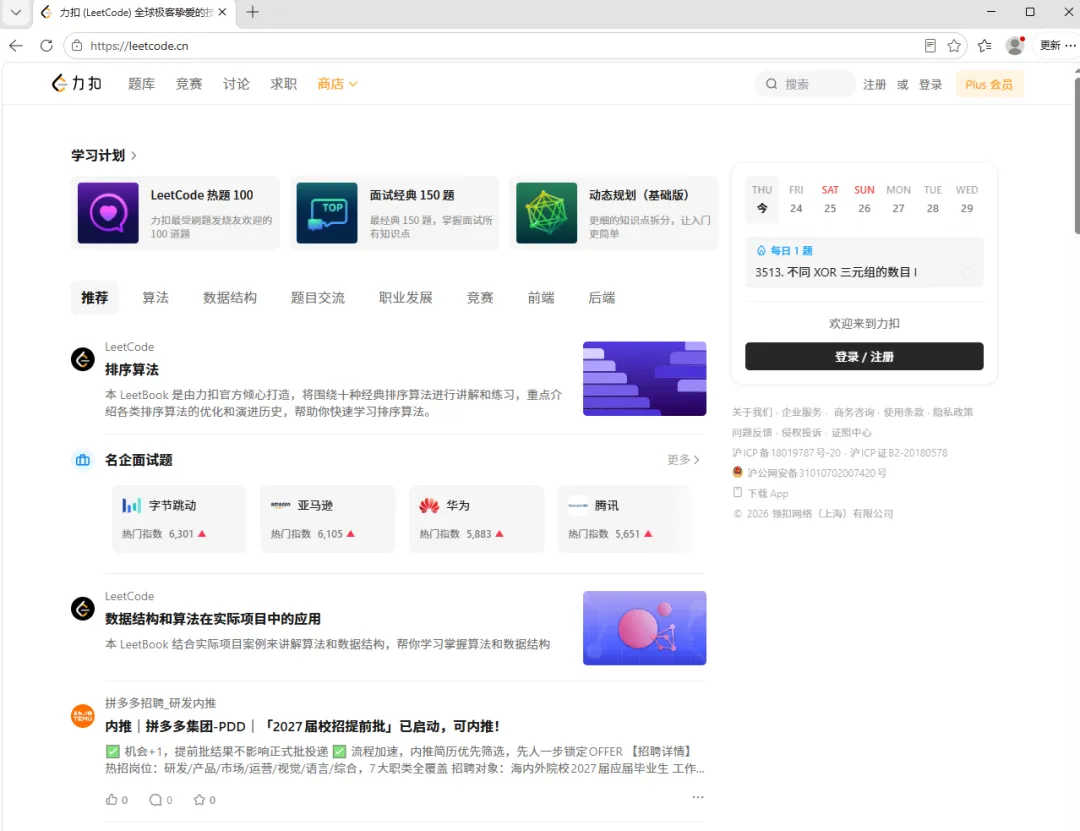Viewport: 1080px width, 831px height.
Task: Open 更多 for 名企面试题
Action: pos(683,460)
